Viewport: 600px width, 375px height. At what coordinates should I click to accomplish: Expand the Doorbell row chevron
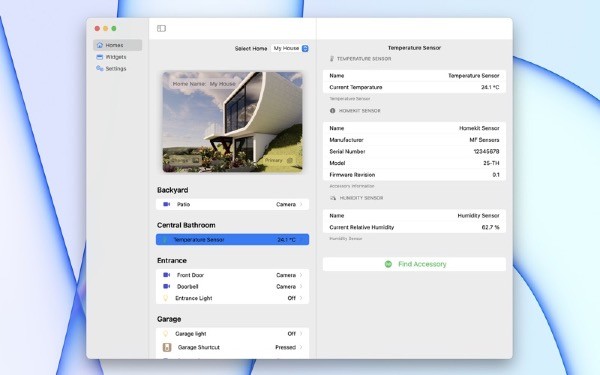click(x=301, y=287)
